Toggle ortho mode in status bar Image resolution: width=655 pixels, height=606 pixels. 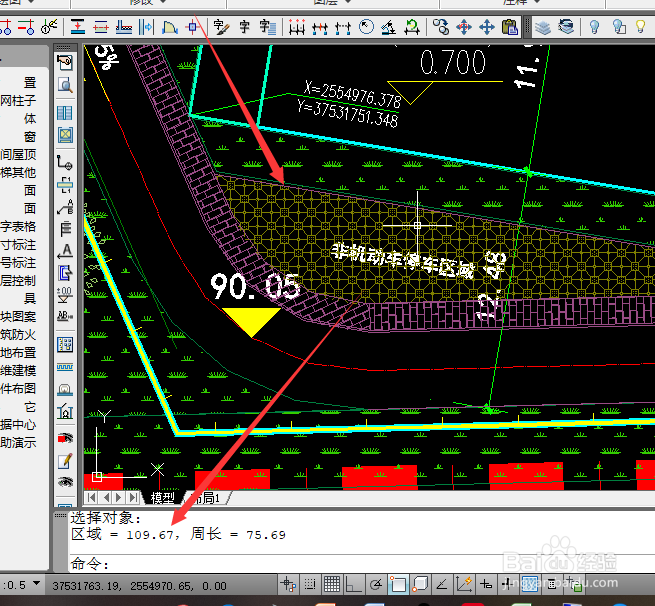point(354,584)
